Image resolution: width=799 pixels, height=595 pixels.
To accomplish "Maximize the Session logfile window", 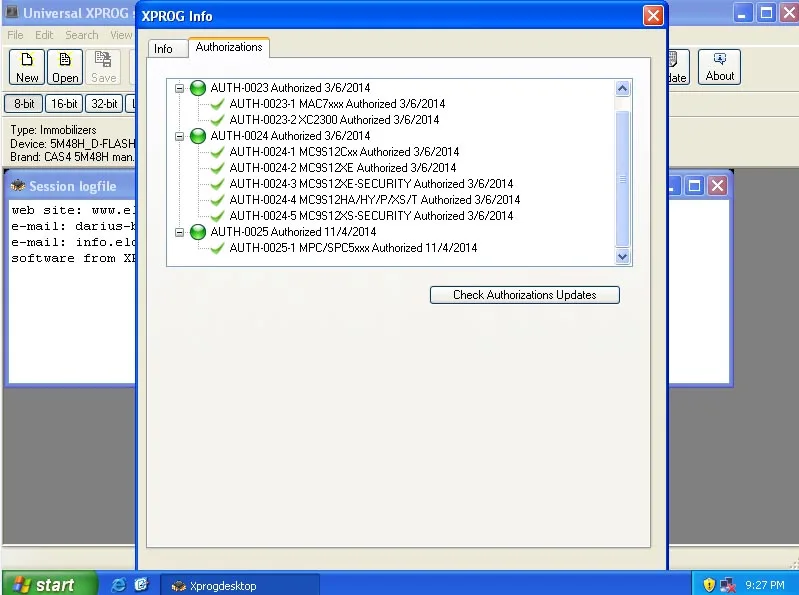I will (x=695, y=185).
